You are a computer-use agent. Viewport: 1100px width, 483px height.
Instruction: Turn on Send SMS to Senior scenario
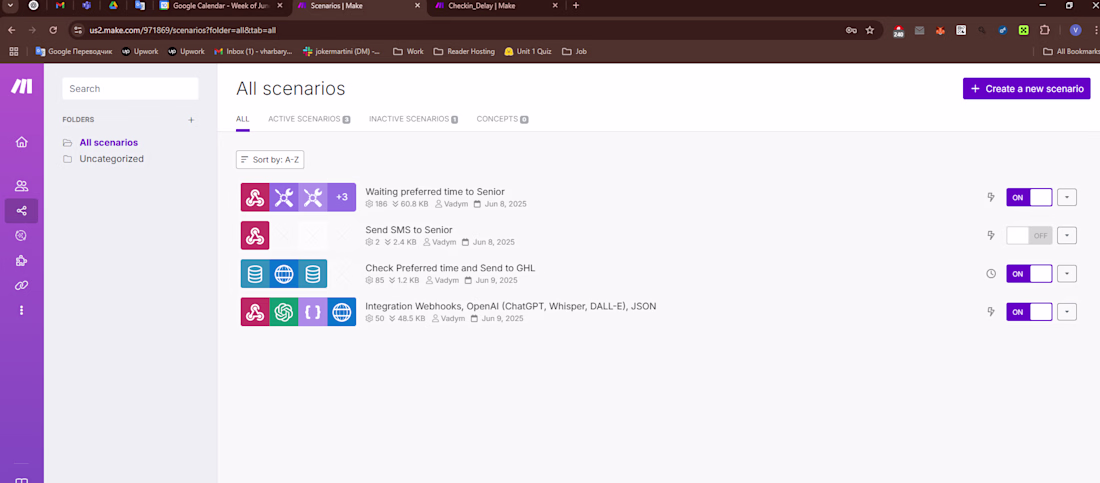(x=1029, y=235)
